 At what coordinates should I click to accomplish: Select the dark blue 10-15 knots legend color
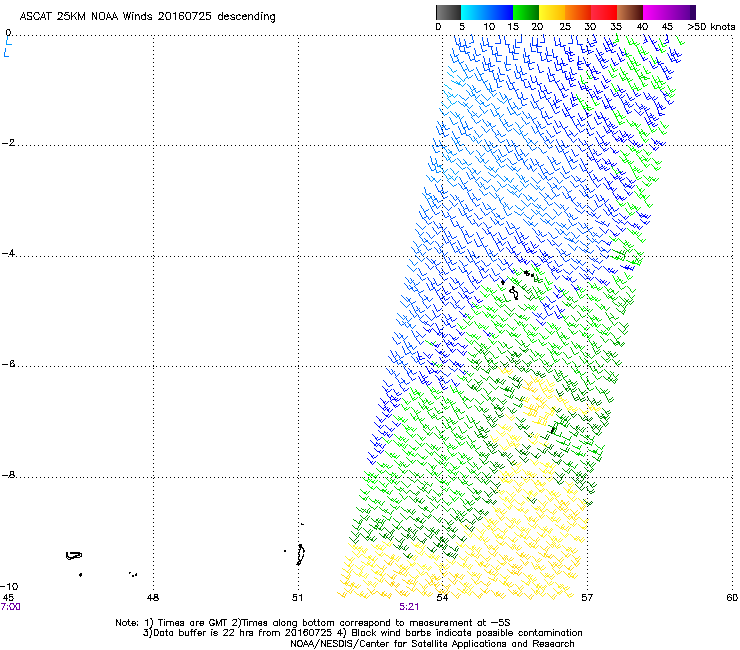(500, 12)
